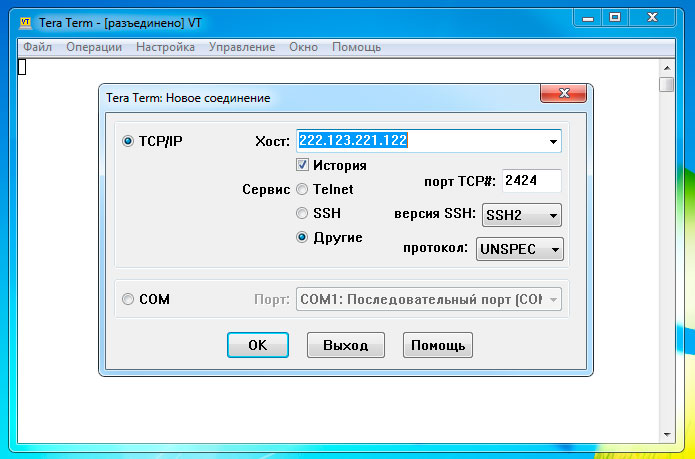Expand the Хост address dropdown

pyautogui.click(x=552, y=142)
